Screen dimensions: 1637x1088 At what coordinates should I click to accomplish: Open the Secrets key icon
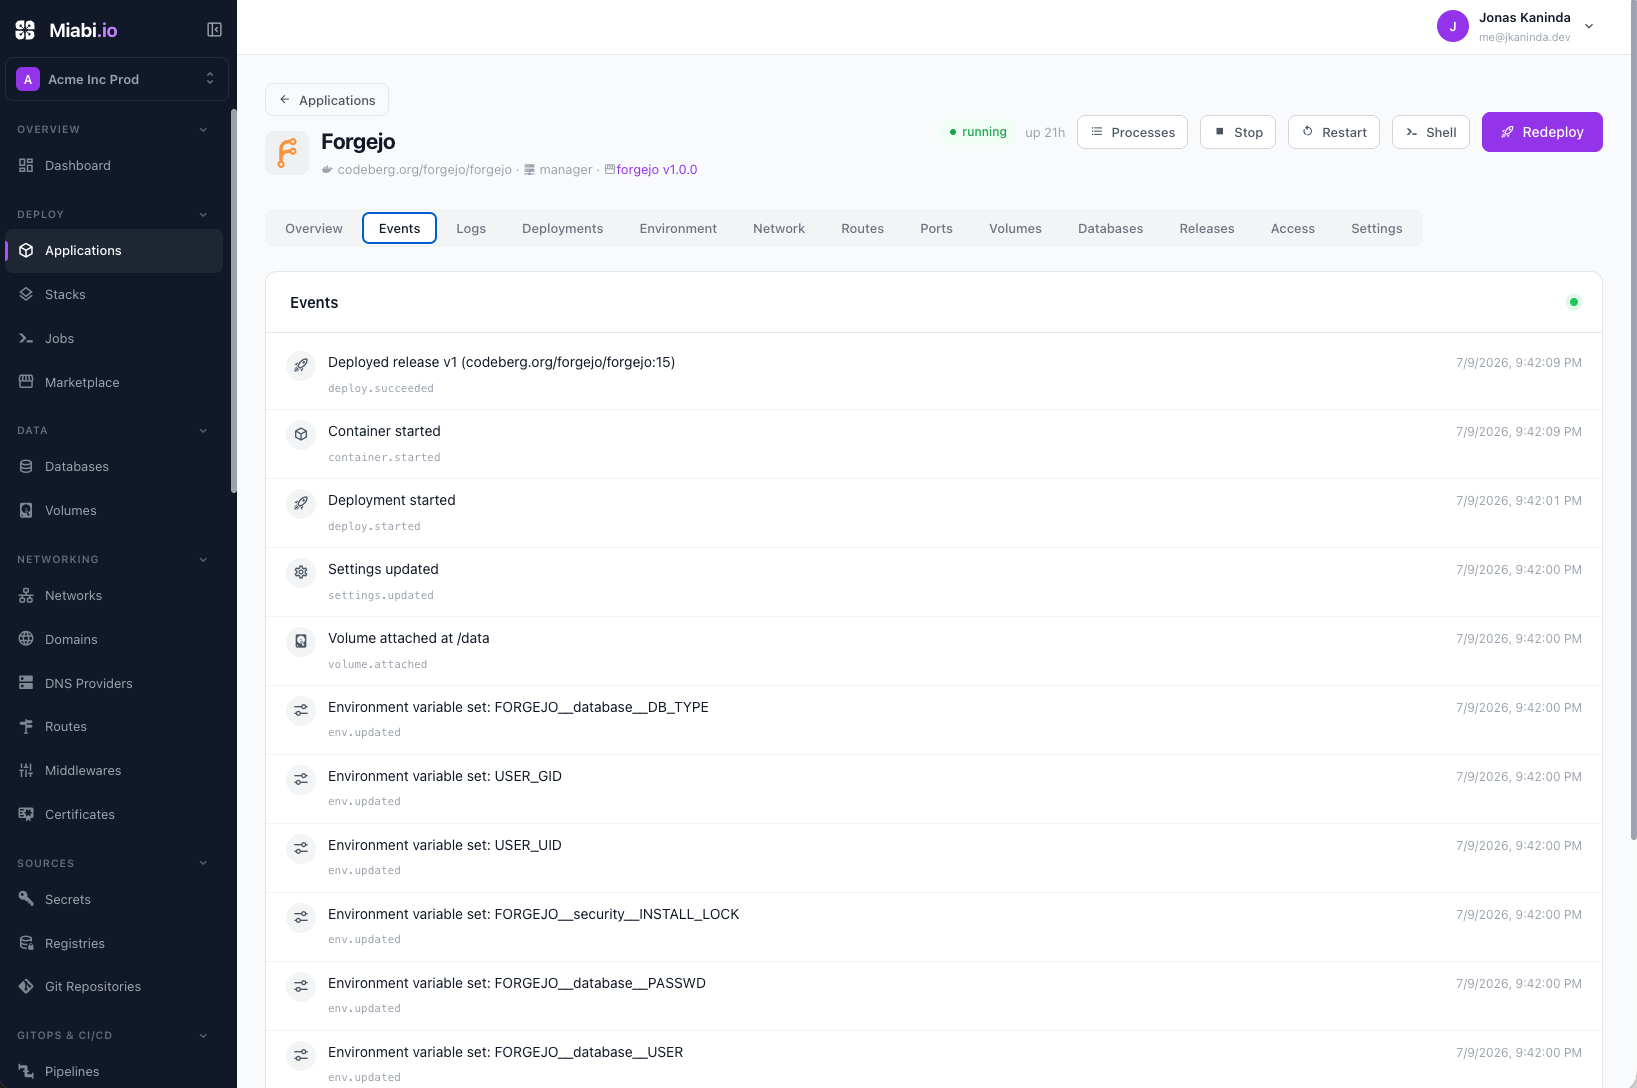[26, 899]
